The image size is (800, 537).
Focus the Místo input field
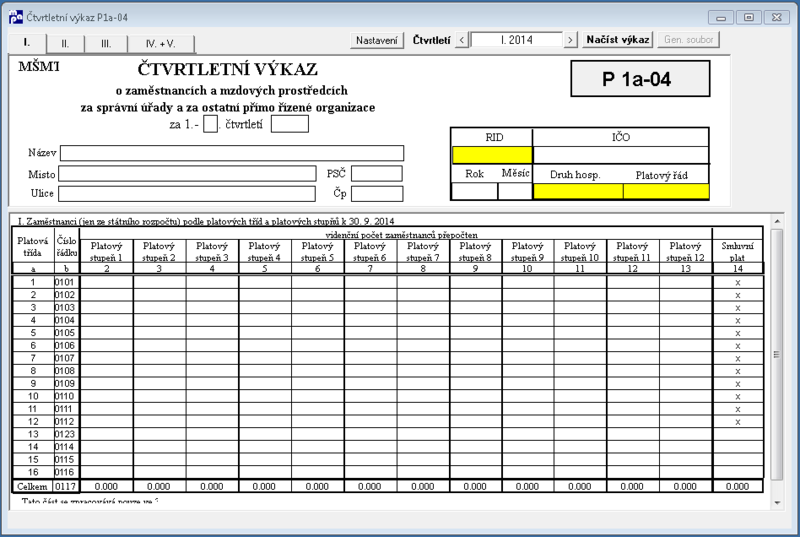click(x=187, y=174)
